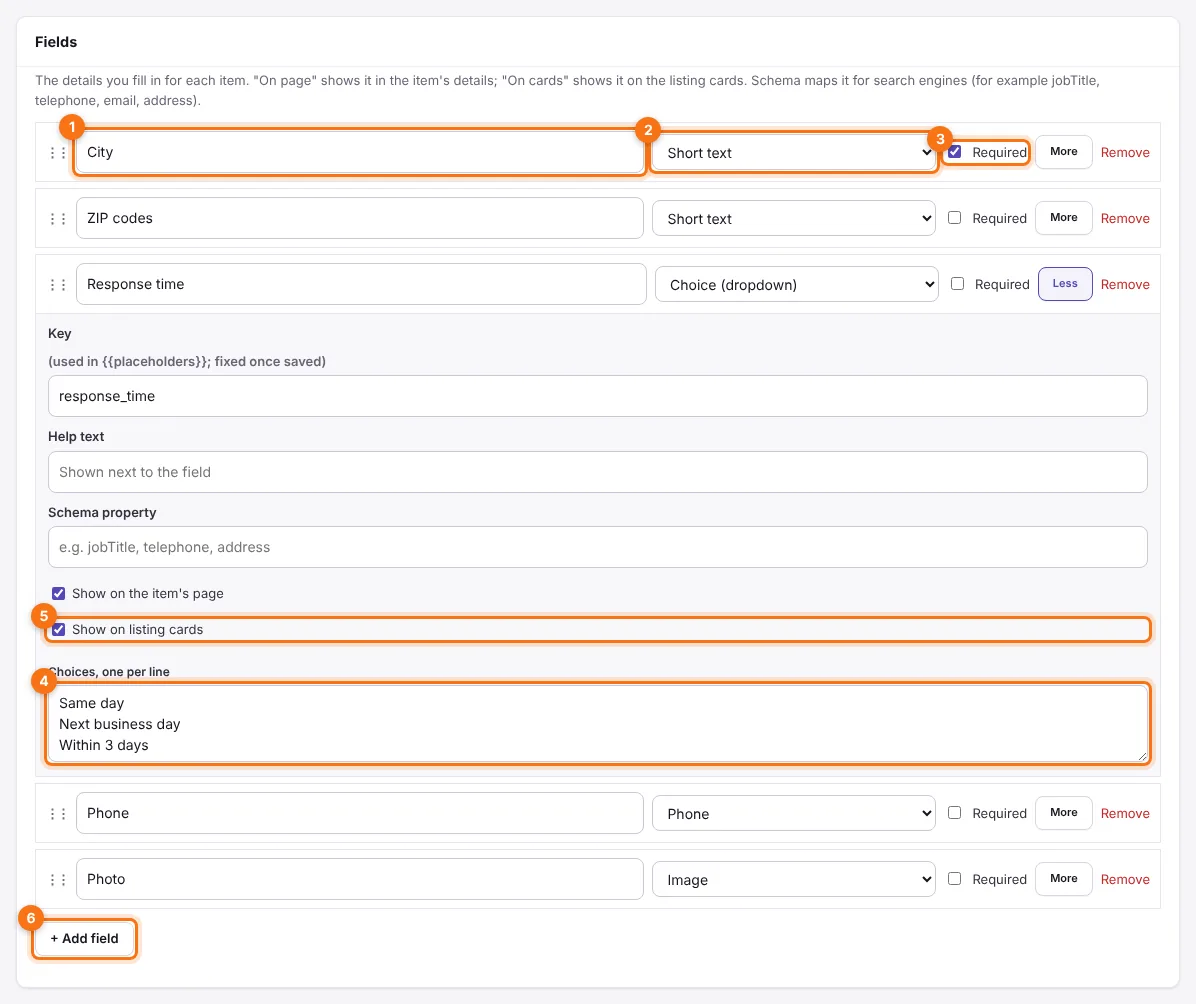Remove the Phone field
The width and height of the screenshot is (1196, 1004).
tap(1124, 813)
